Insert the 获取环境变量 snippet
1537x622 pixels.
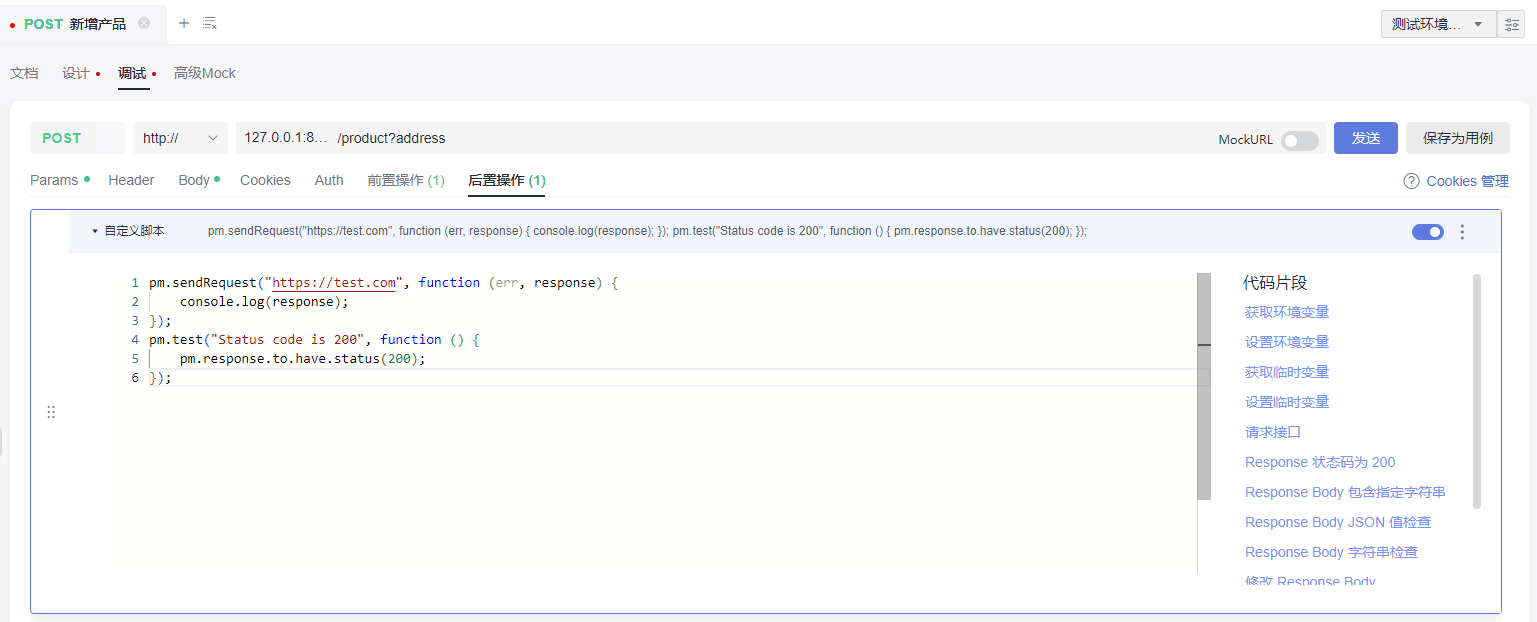[1286, 312]
